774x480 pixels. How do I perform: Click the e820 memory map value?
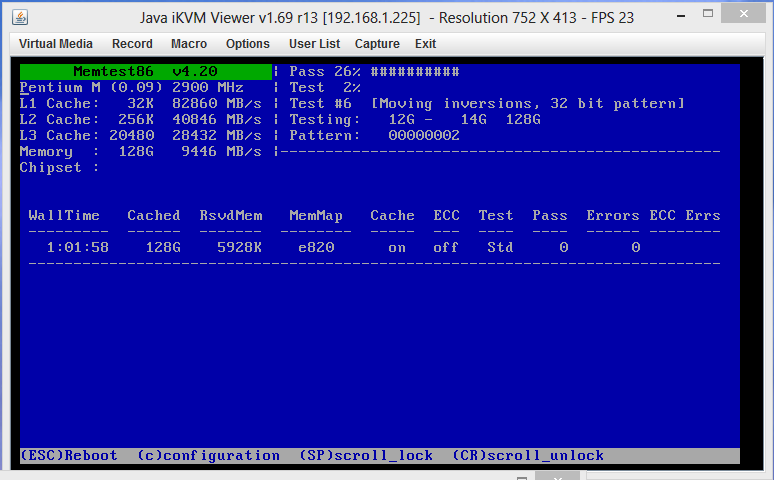(316, 247)
